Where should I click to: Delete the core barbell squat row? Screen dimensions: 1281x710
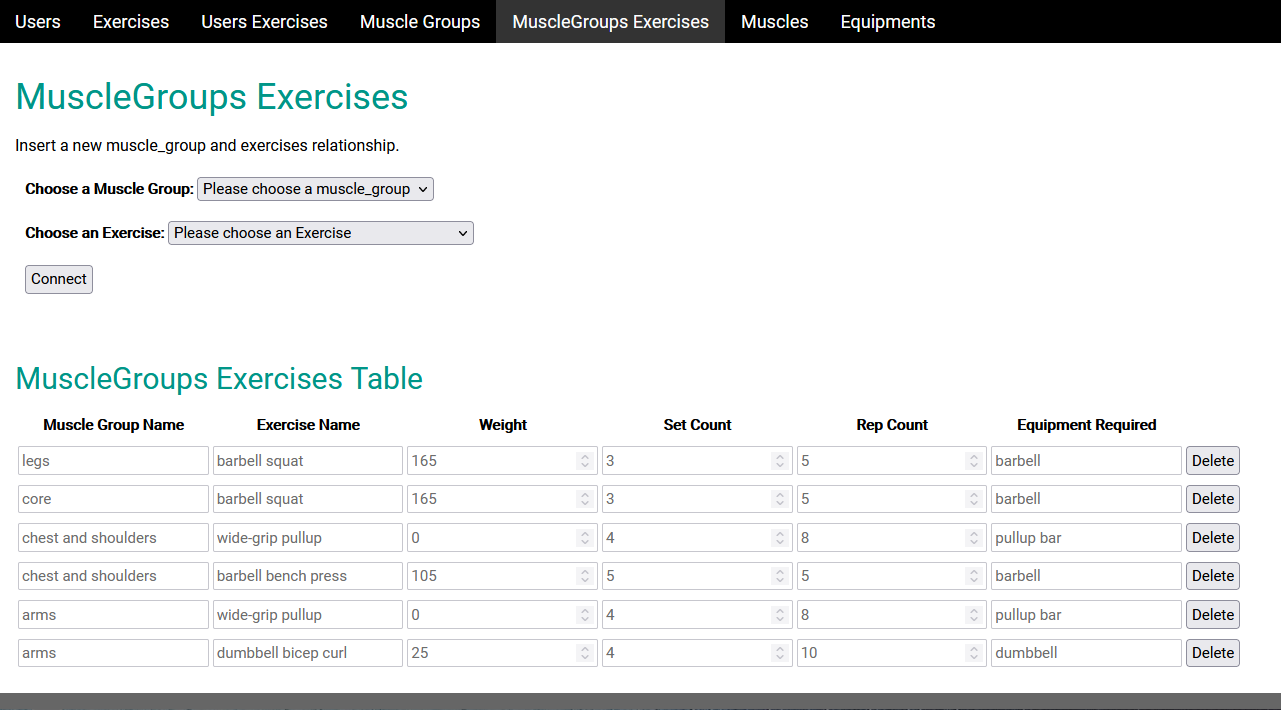point(1213,499)
